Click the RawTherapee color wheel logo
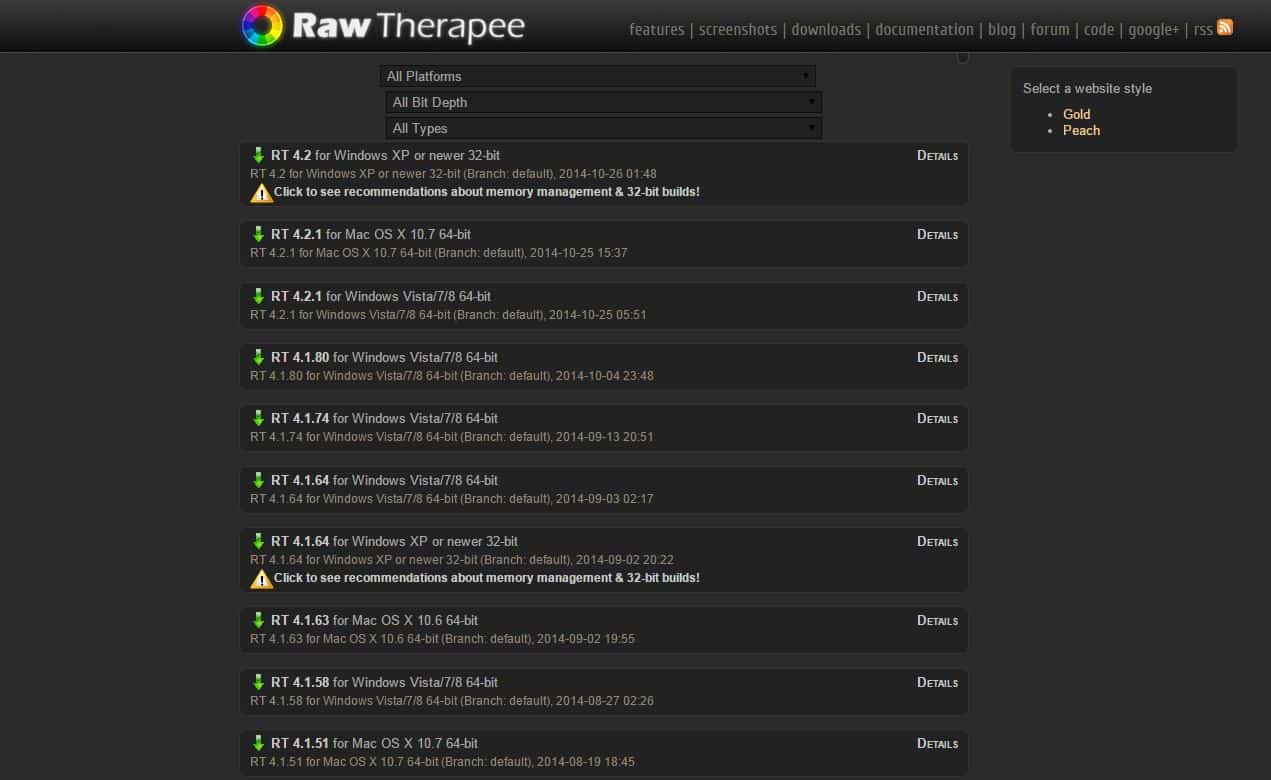Image resolution: width=1271 pixels, height=780 pixels. [263, 26]
